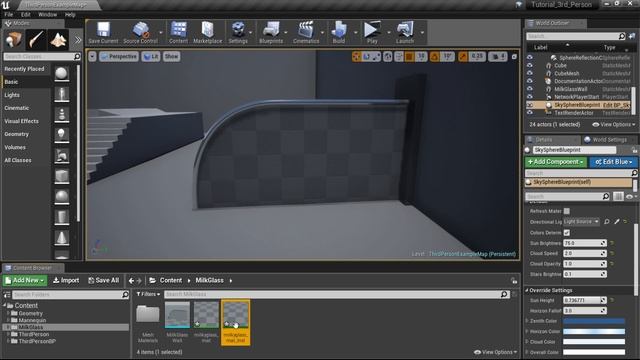
Task: Click the Zenith Color swatch
Action: (x=594, y=321)
